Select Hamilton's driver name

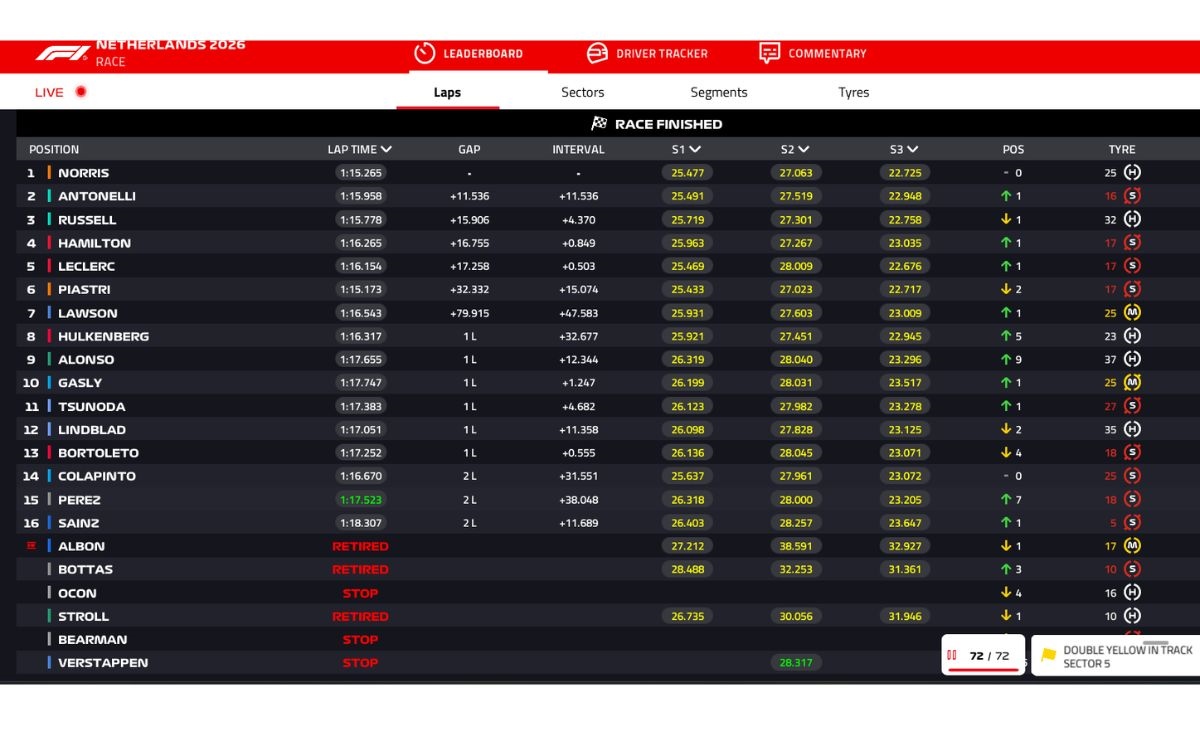click(x=94, y=243)
